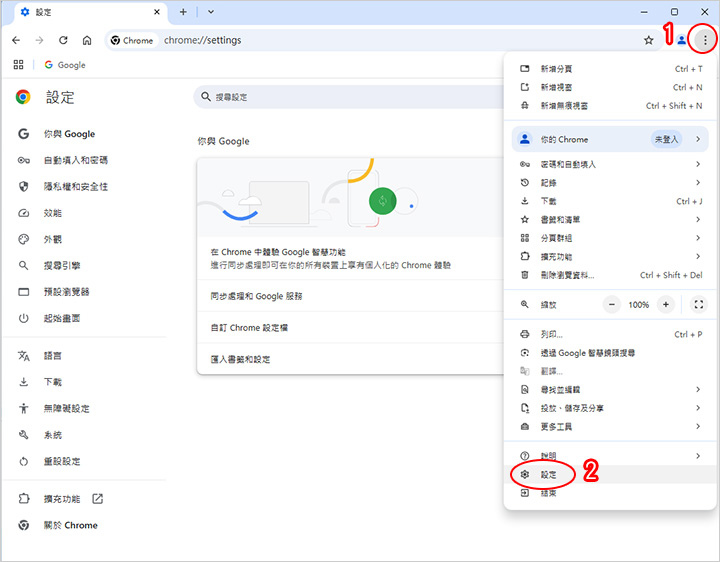Expand 投放、儲存及分享 submenu

point(610,408)
